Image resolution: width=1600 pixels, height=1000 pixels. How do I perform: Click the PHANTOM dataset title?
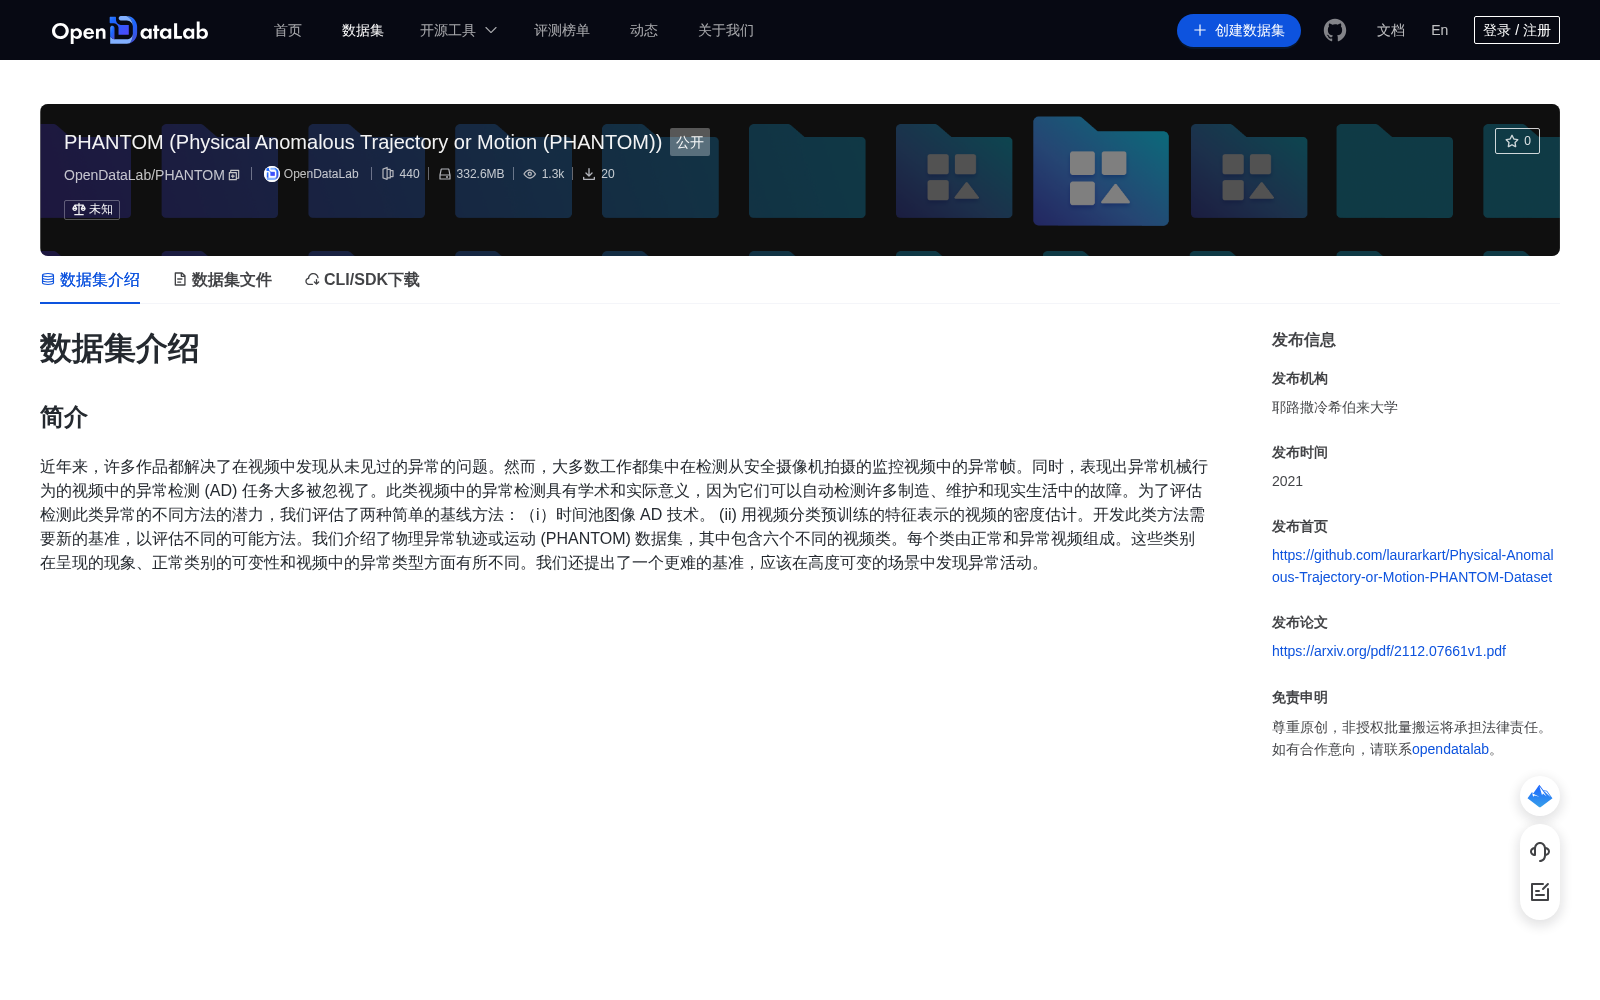[x=363, y=142]
